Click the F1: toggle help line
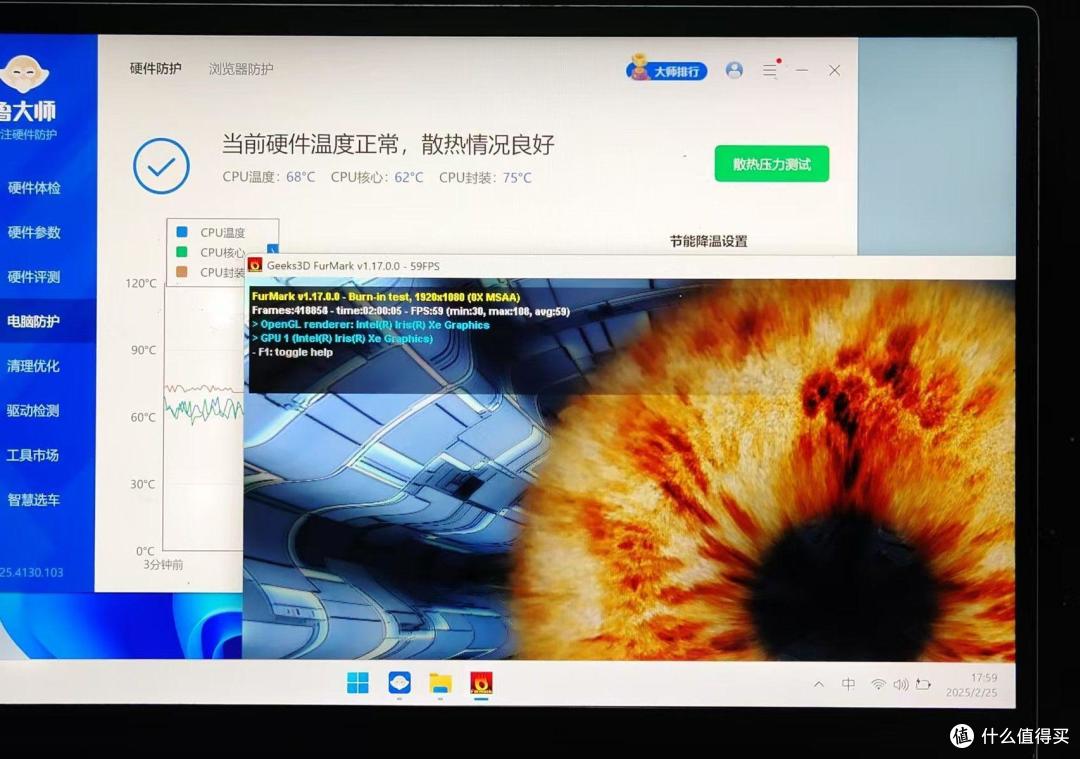Screen dimensions: 1080x759 (293, 352)
